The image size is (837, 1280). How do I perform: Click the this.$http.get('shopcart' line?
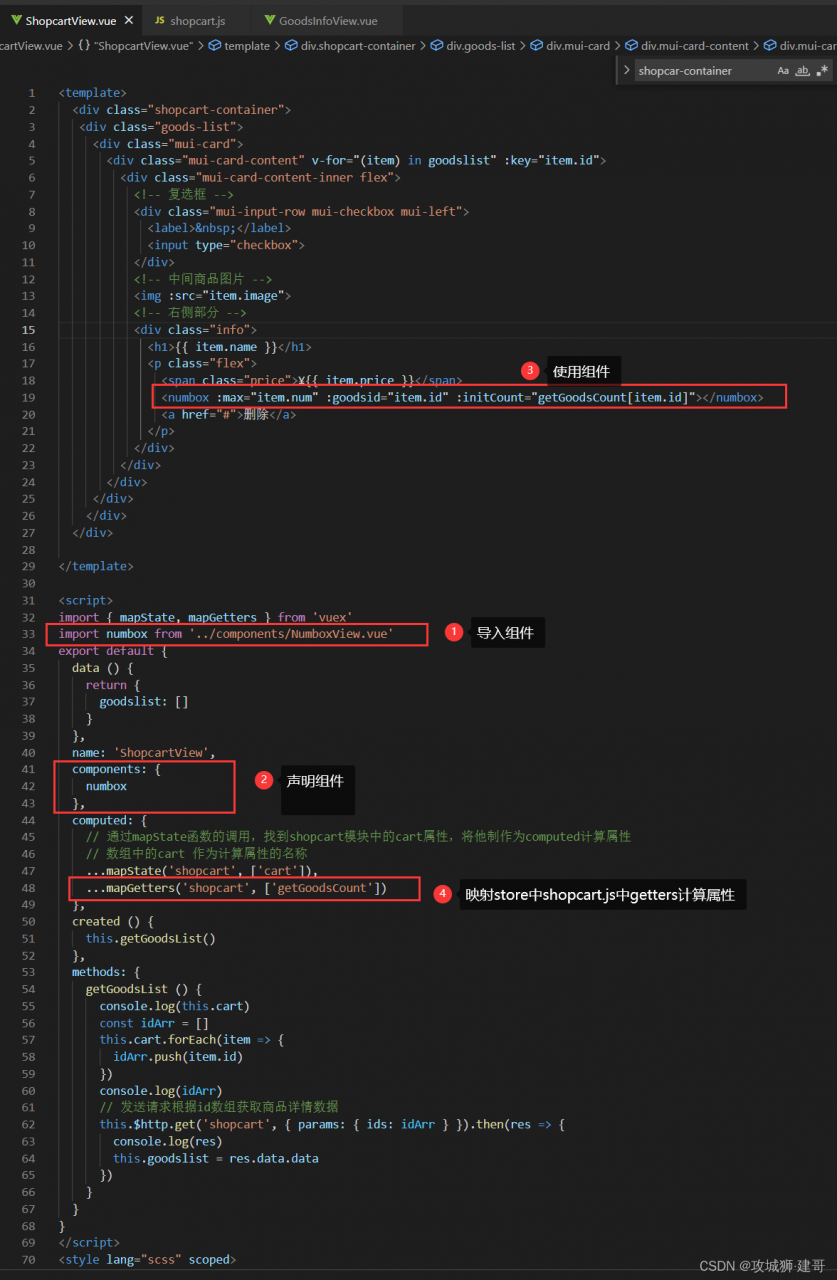tap(332, 1125)
